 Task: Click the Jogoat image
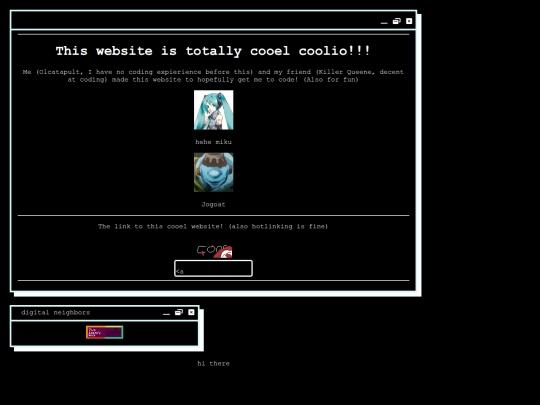coord(214,172)
